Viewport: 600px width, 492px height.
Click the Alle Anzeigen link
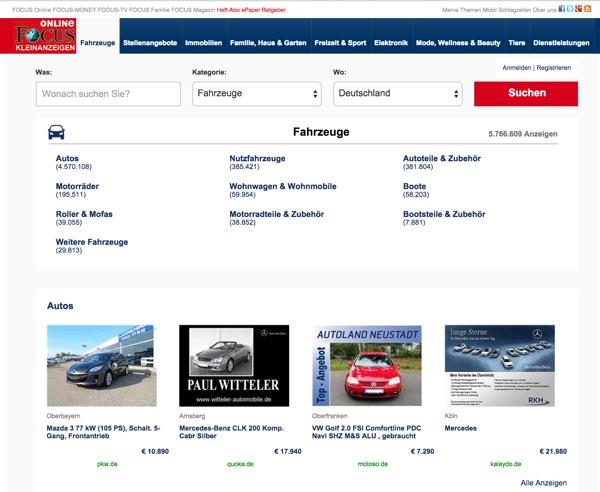click(543, 483)
